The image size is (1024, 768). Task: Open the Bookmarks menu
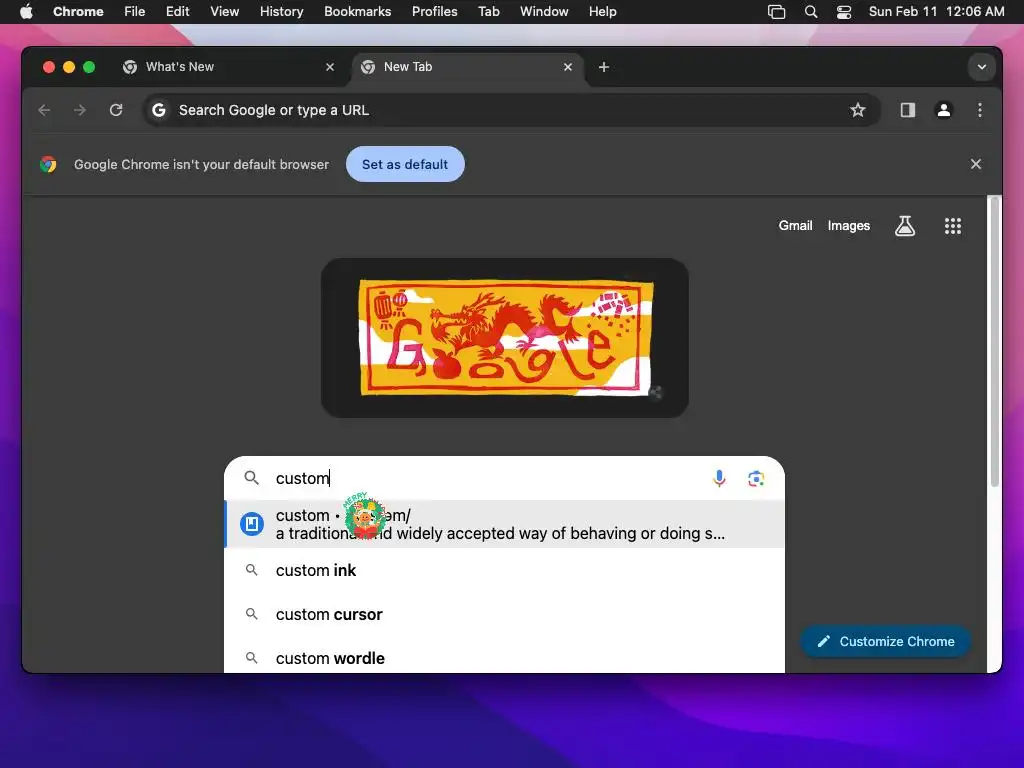pos(357,12)
